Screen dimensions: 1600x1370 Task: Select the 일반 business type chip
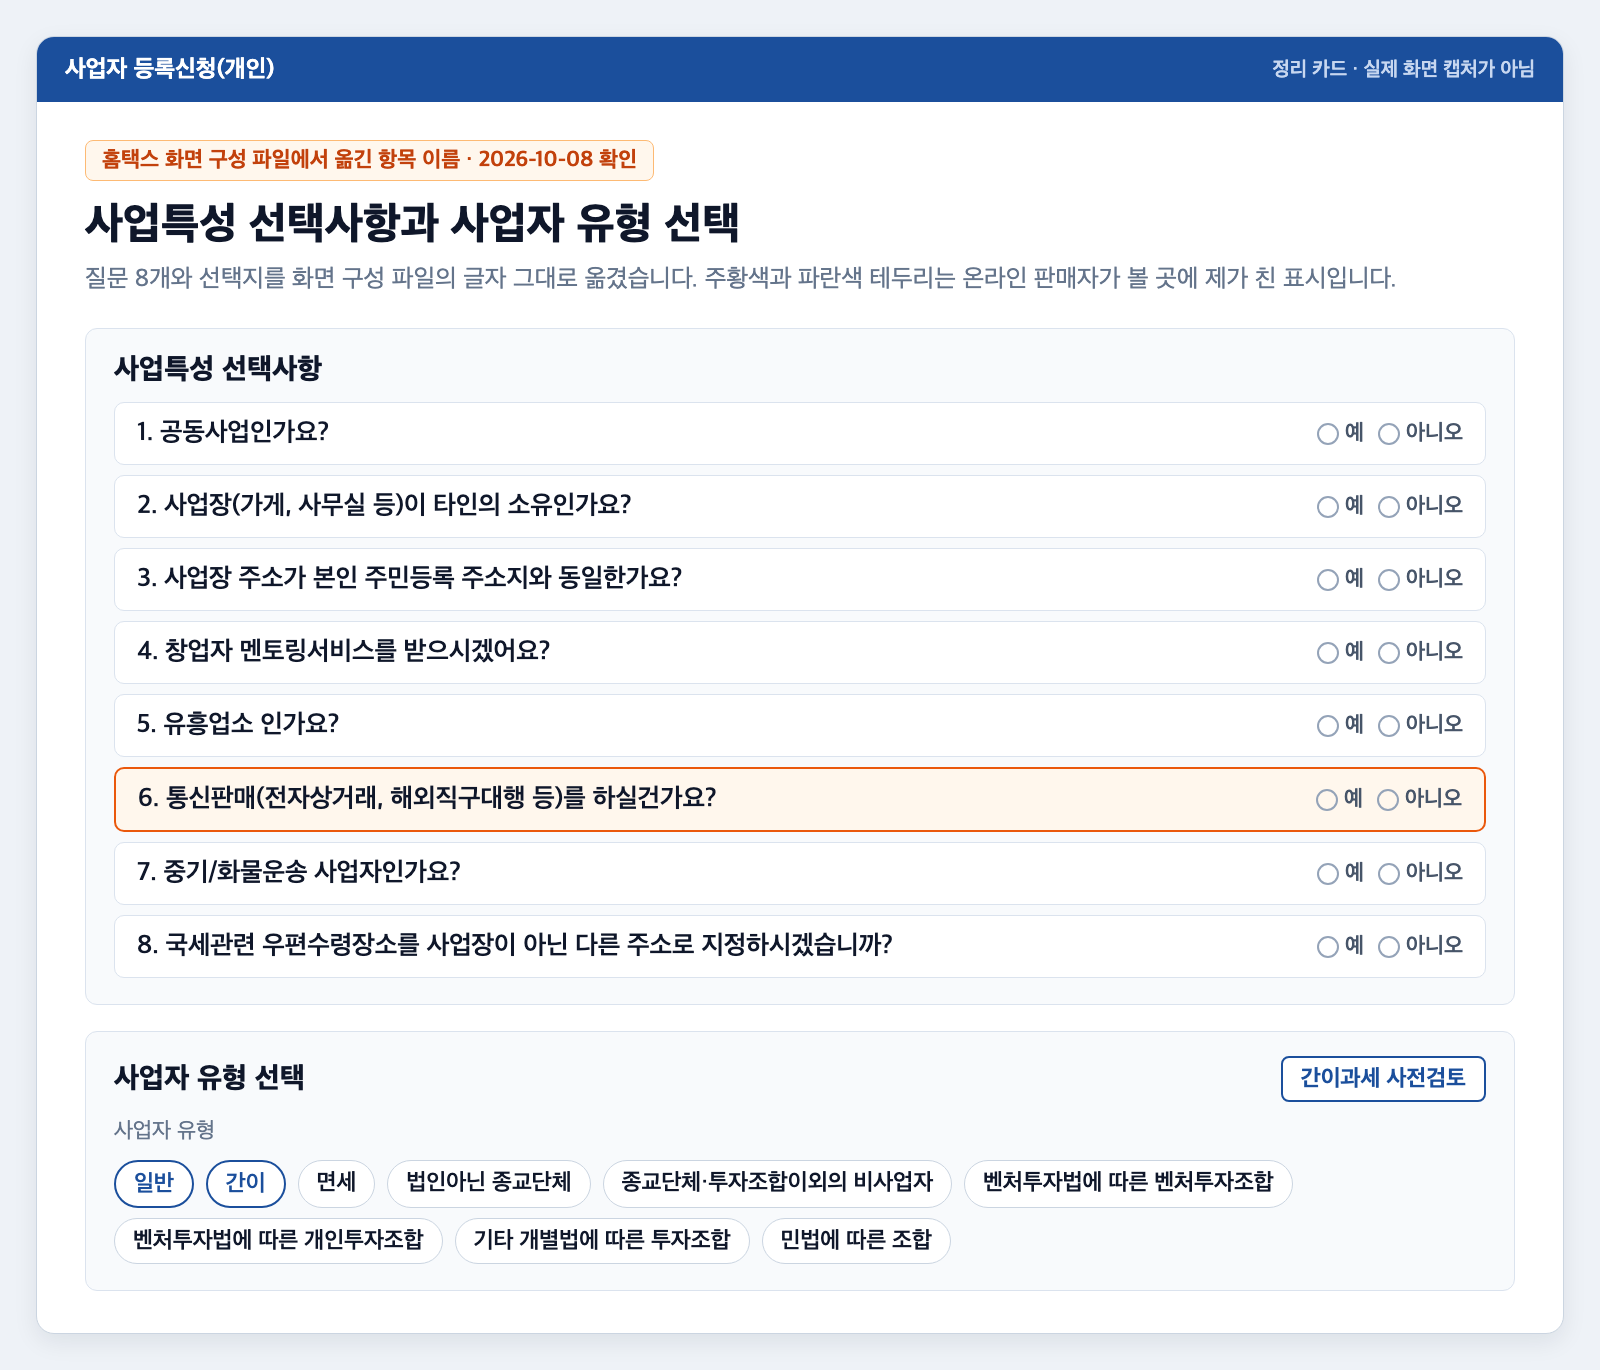click(x=154, y=1183)
